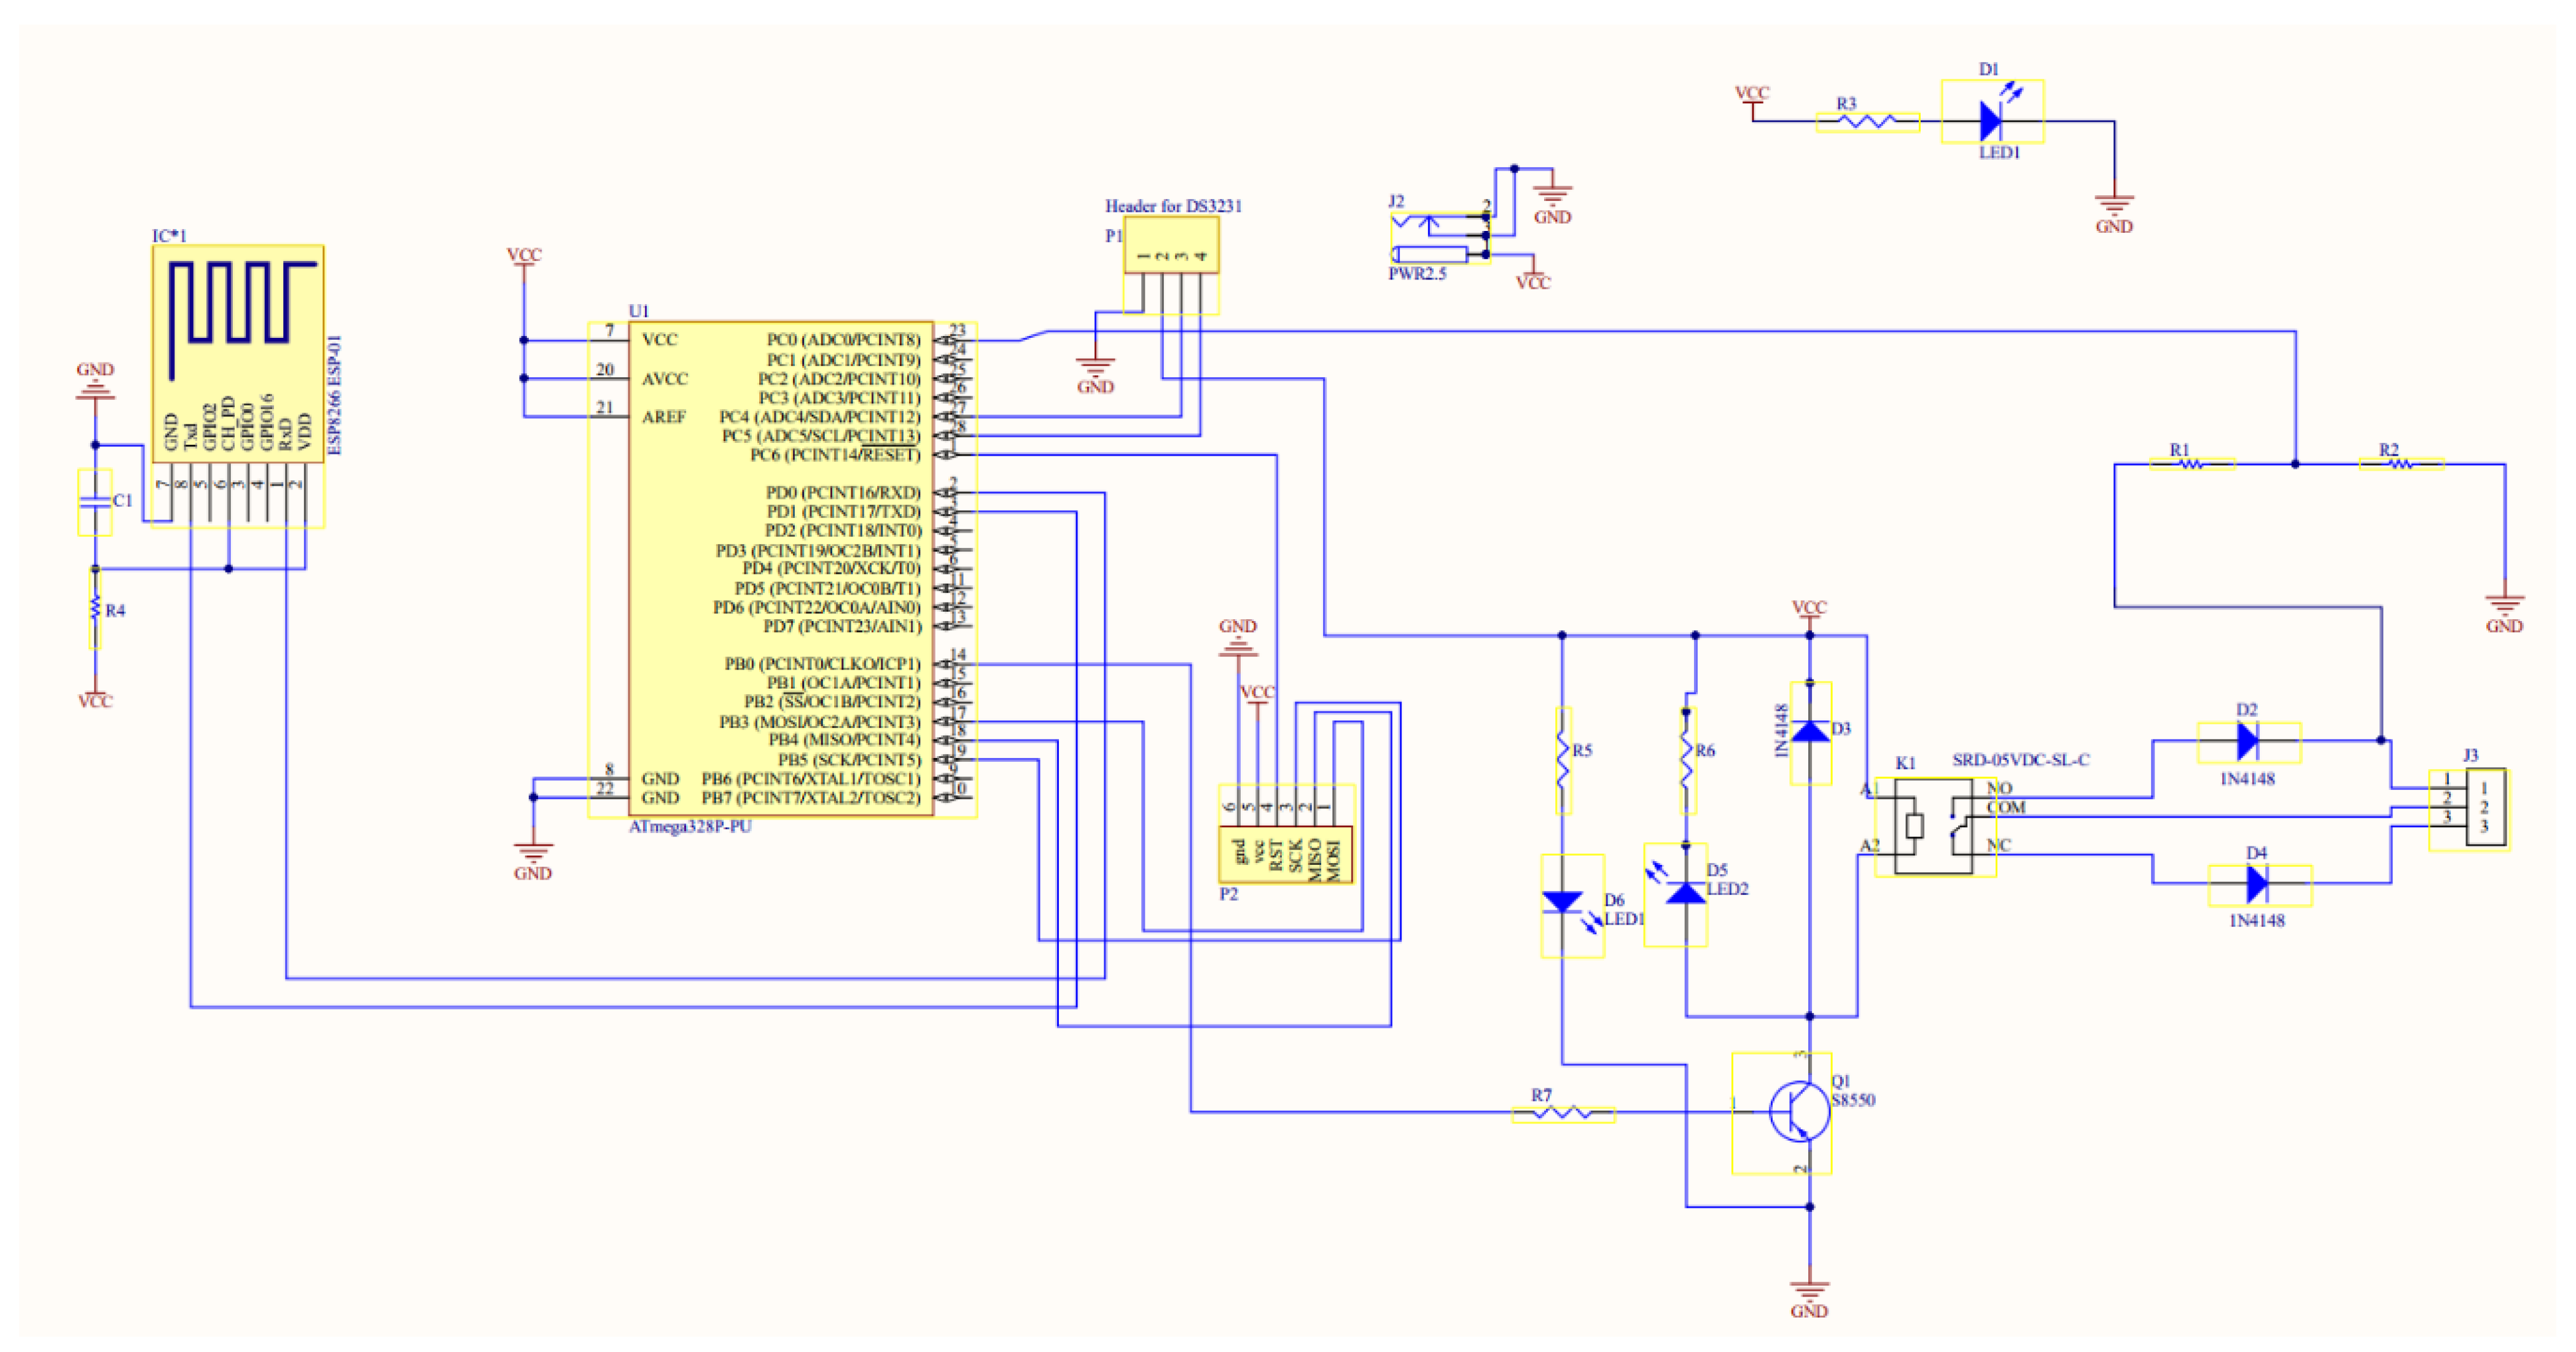Viewport: 2576px width, 1352px height.
Task: Click the K1 relay coil symbol
Action: tap(1914, 825)
